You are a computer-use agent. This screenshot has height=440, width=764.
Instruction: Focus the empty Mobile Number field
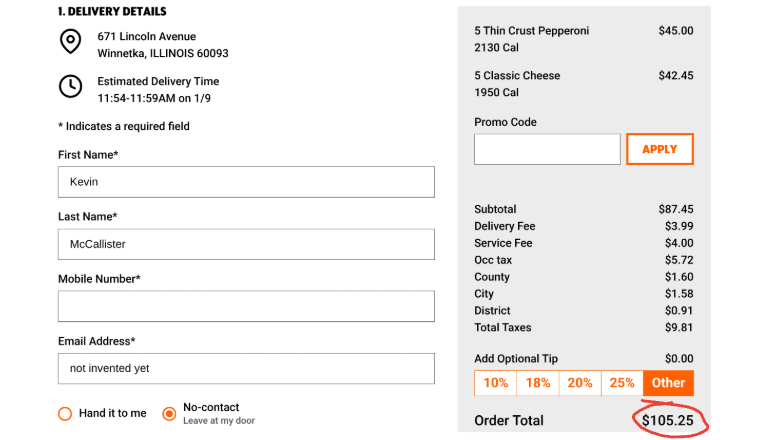click(x=246, y=306)
